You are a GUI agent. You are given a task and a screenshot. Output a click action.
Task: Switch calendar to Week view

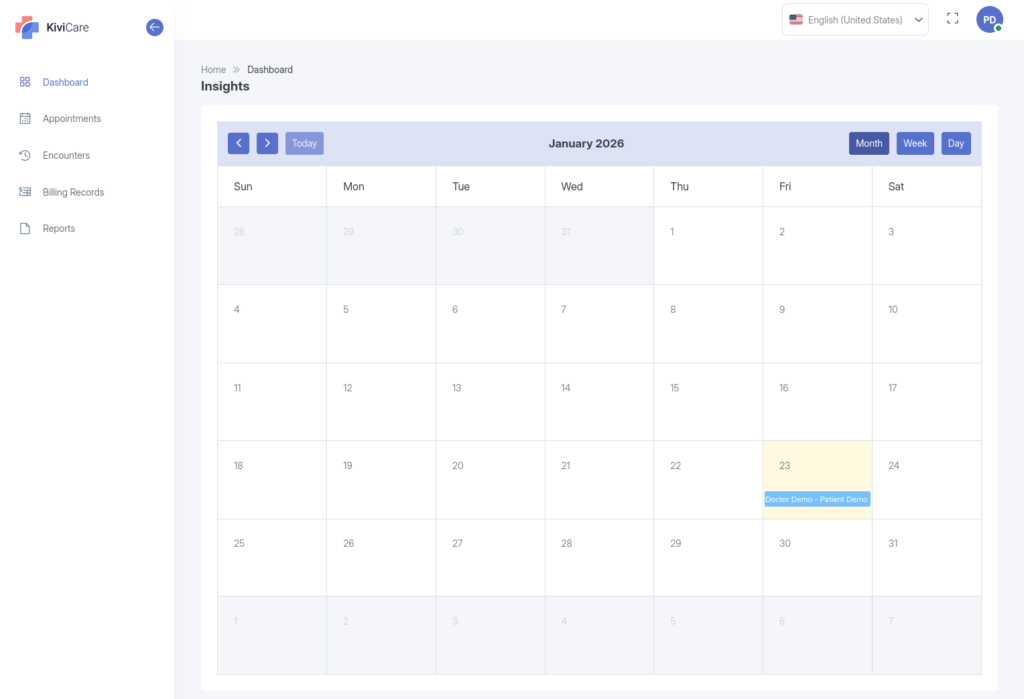[915, 143]
